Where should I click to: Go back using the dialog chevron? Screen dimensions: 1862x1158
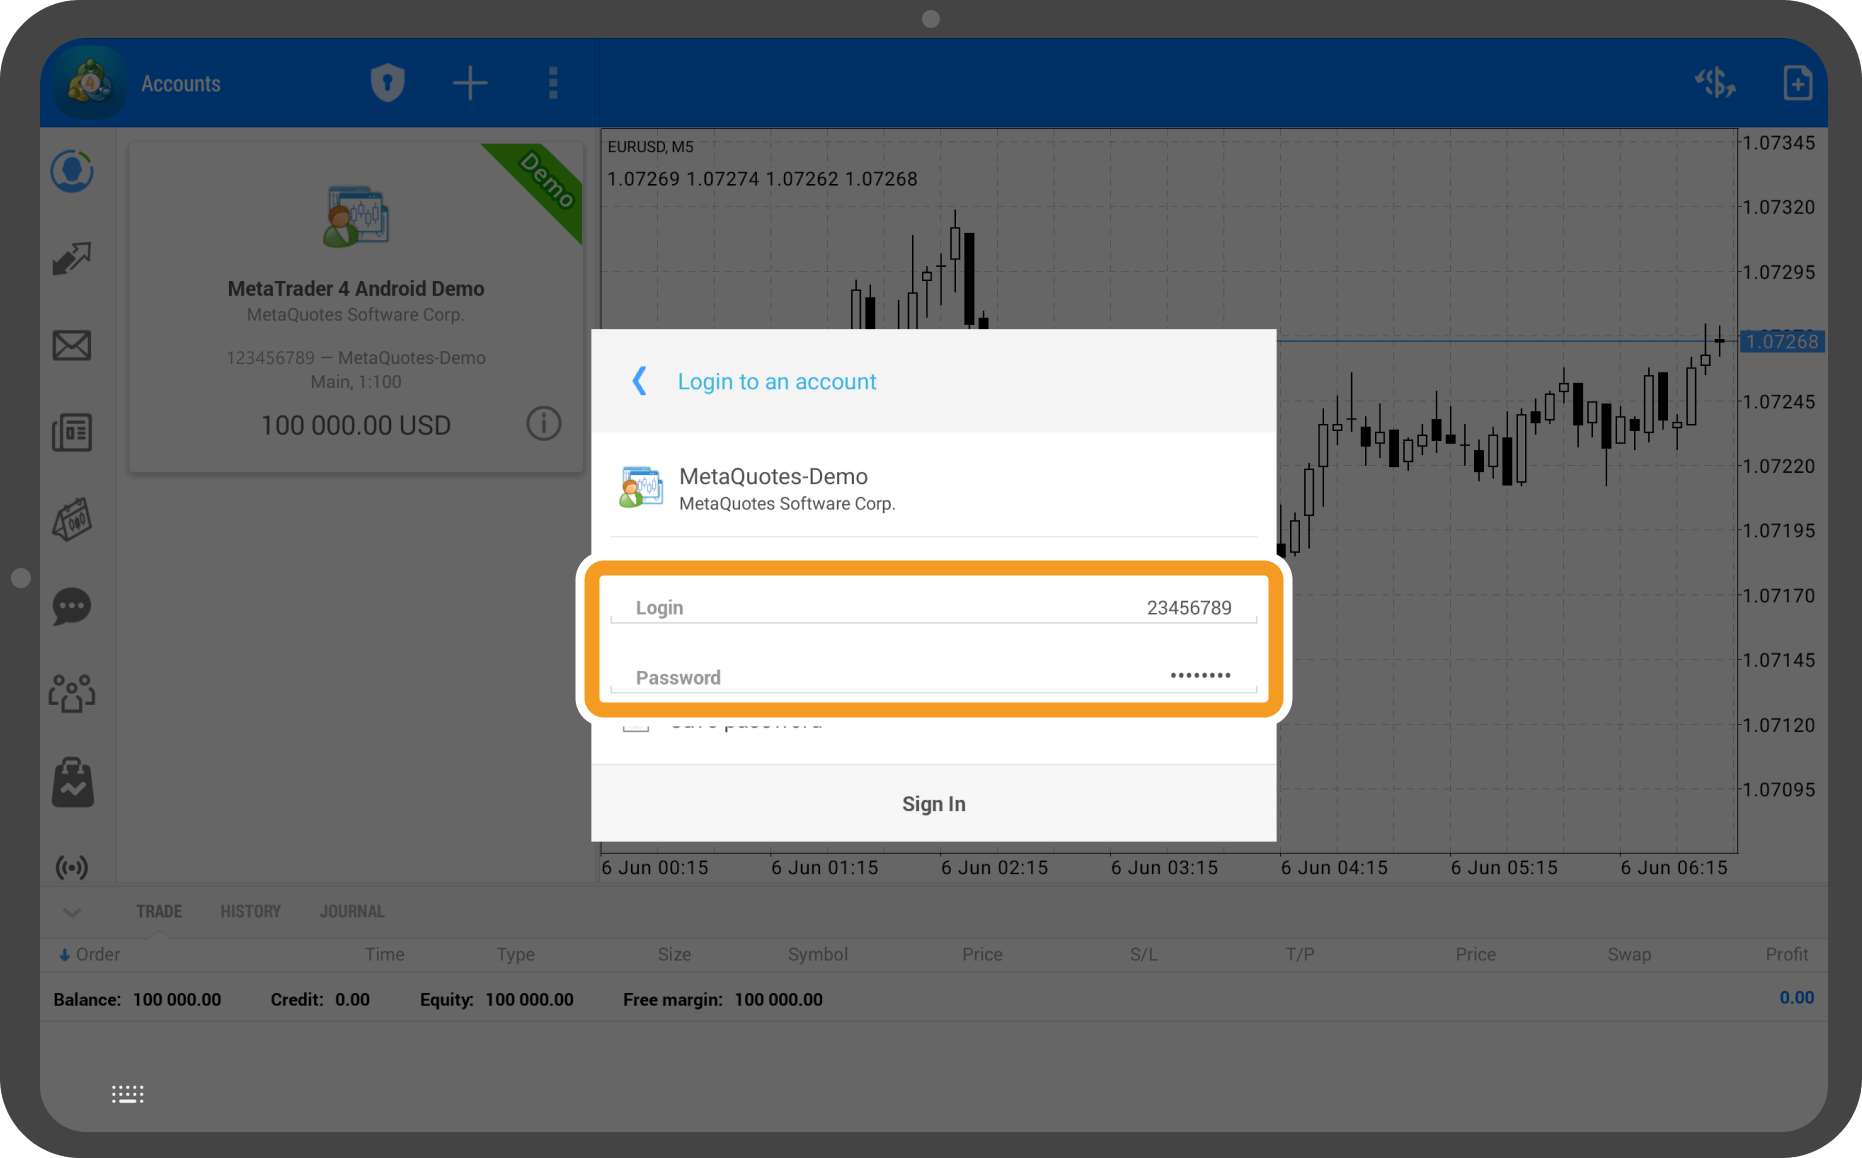coord(640,381)
